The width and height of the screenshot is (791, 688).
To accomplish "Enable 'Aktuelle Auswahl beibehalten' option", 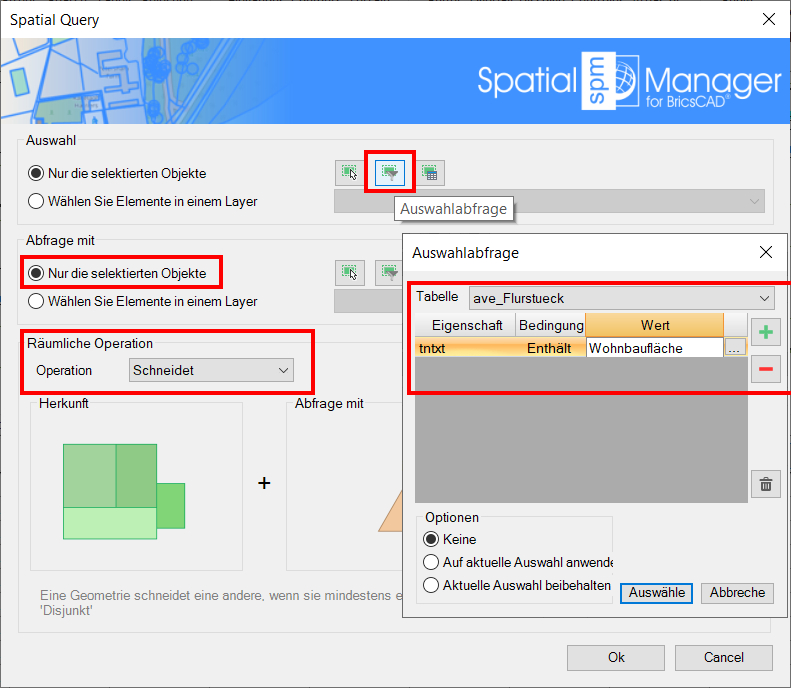I will point(431,585).
